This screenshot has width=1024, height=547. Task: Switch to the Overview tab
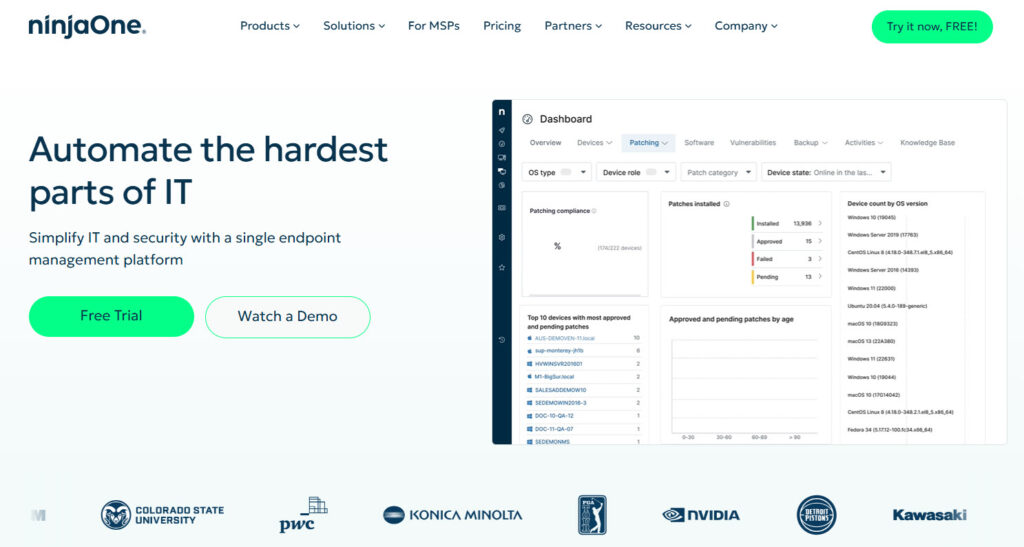pyautogui.click(x=545, y=142)
